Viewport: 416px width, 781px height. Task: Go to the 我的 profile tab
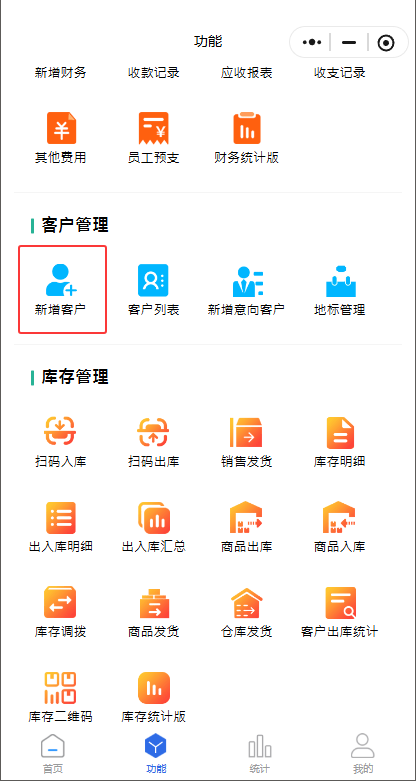[x=363, y=754]
